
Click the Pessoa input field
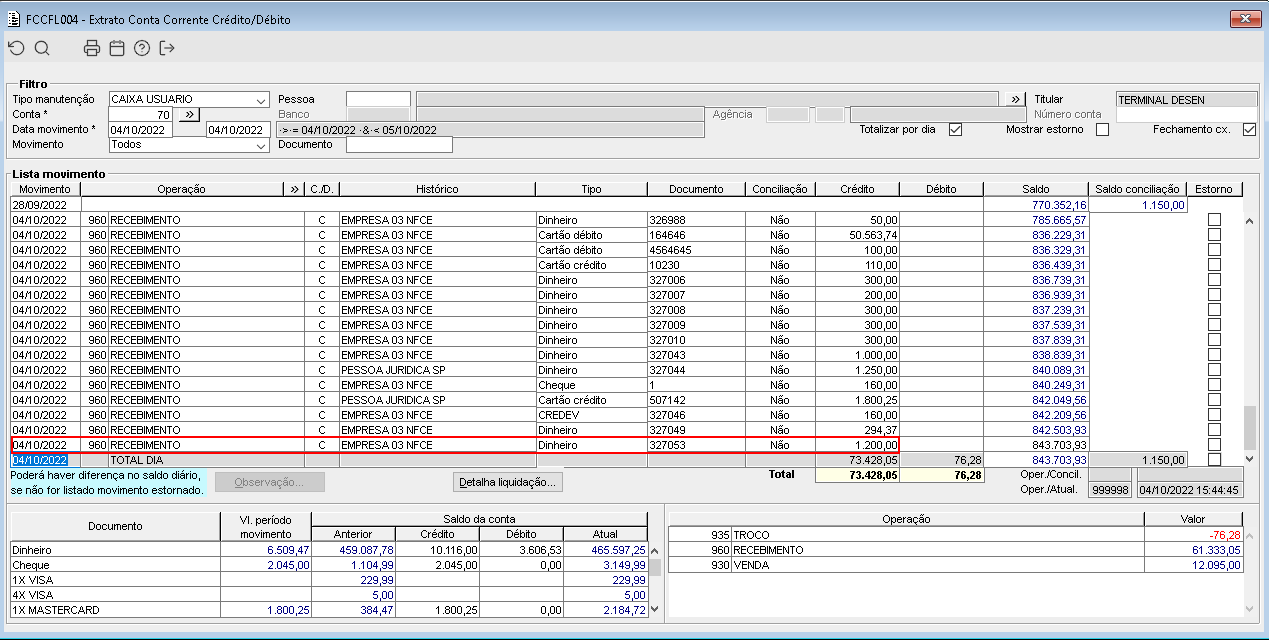point(378,99)
